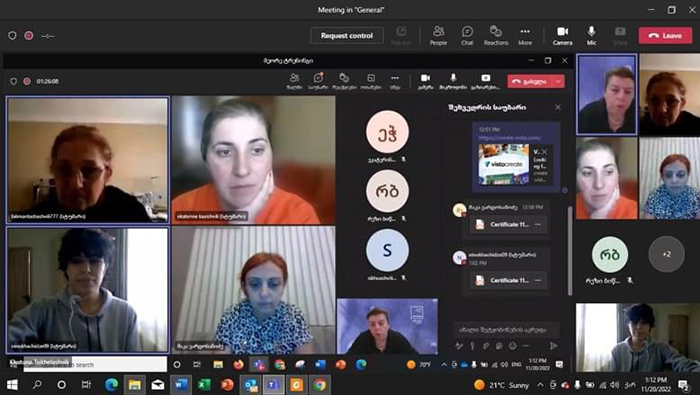Click the Request control button
This screenshot has width=700, height=395.
(x=347, y=36)
